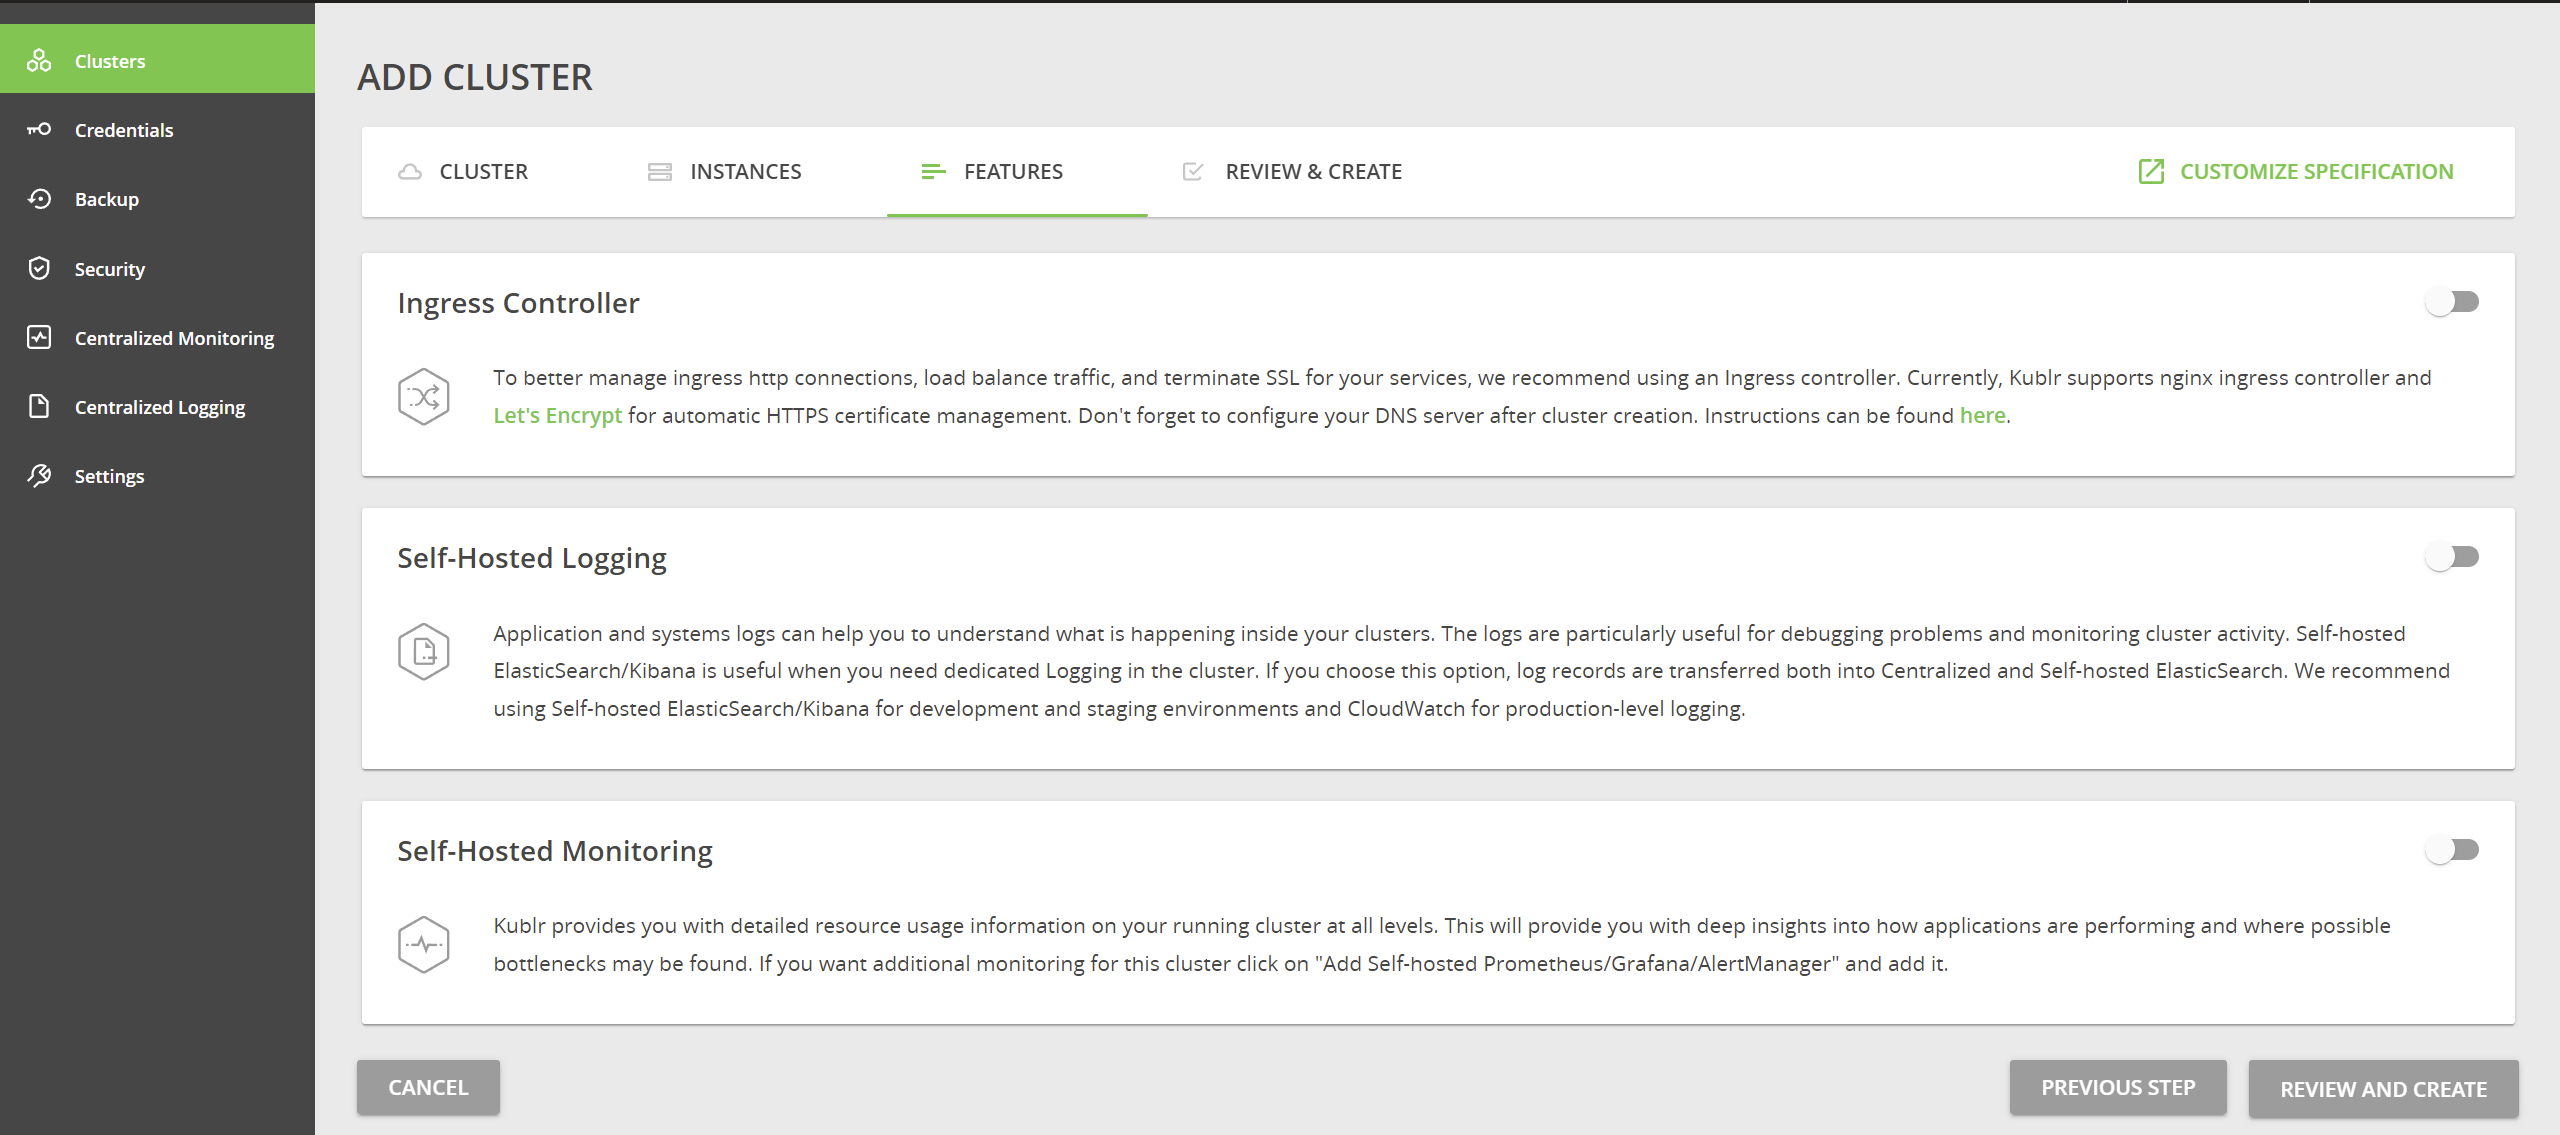The height and width of the screenshot is (1135, 2560).
Task: Click CUSTOMIZE SPECIFICATION link
Action: coord(2296,172)
